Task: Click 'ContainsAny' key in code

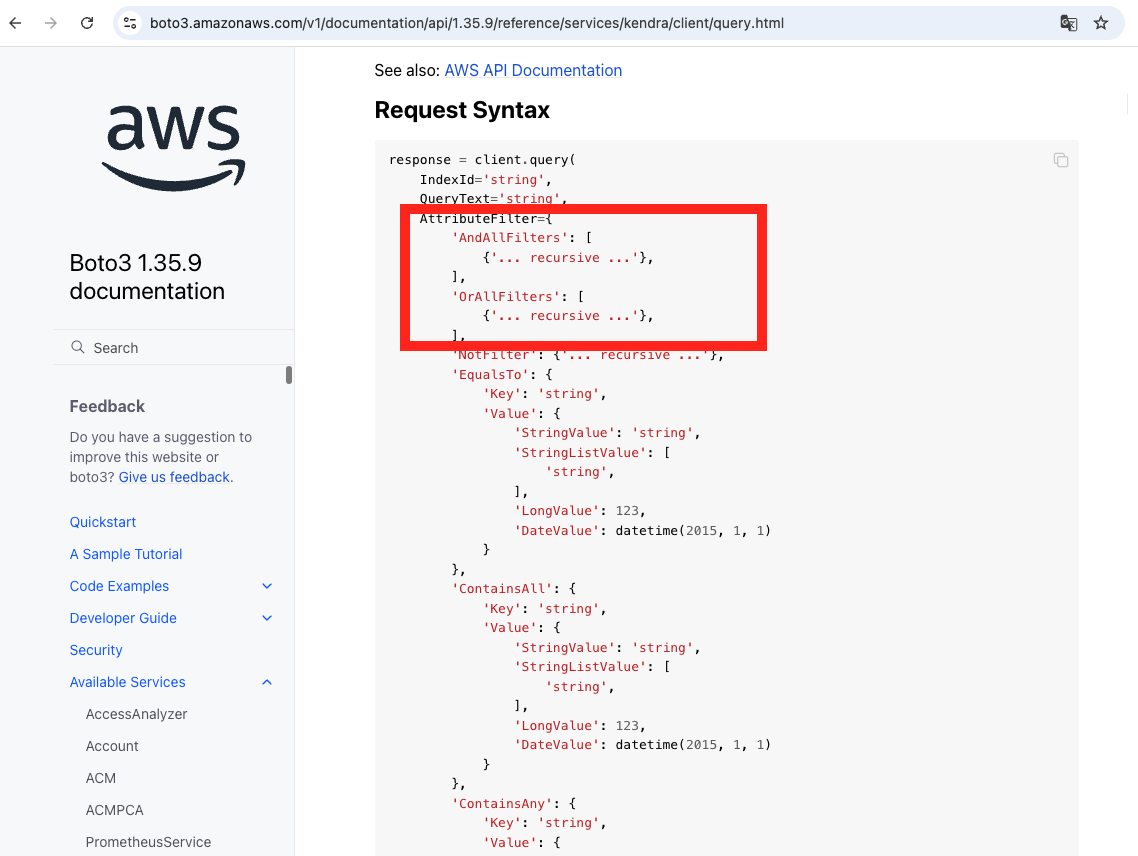Action: 502,804
